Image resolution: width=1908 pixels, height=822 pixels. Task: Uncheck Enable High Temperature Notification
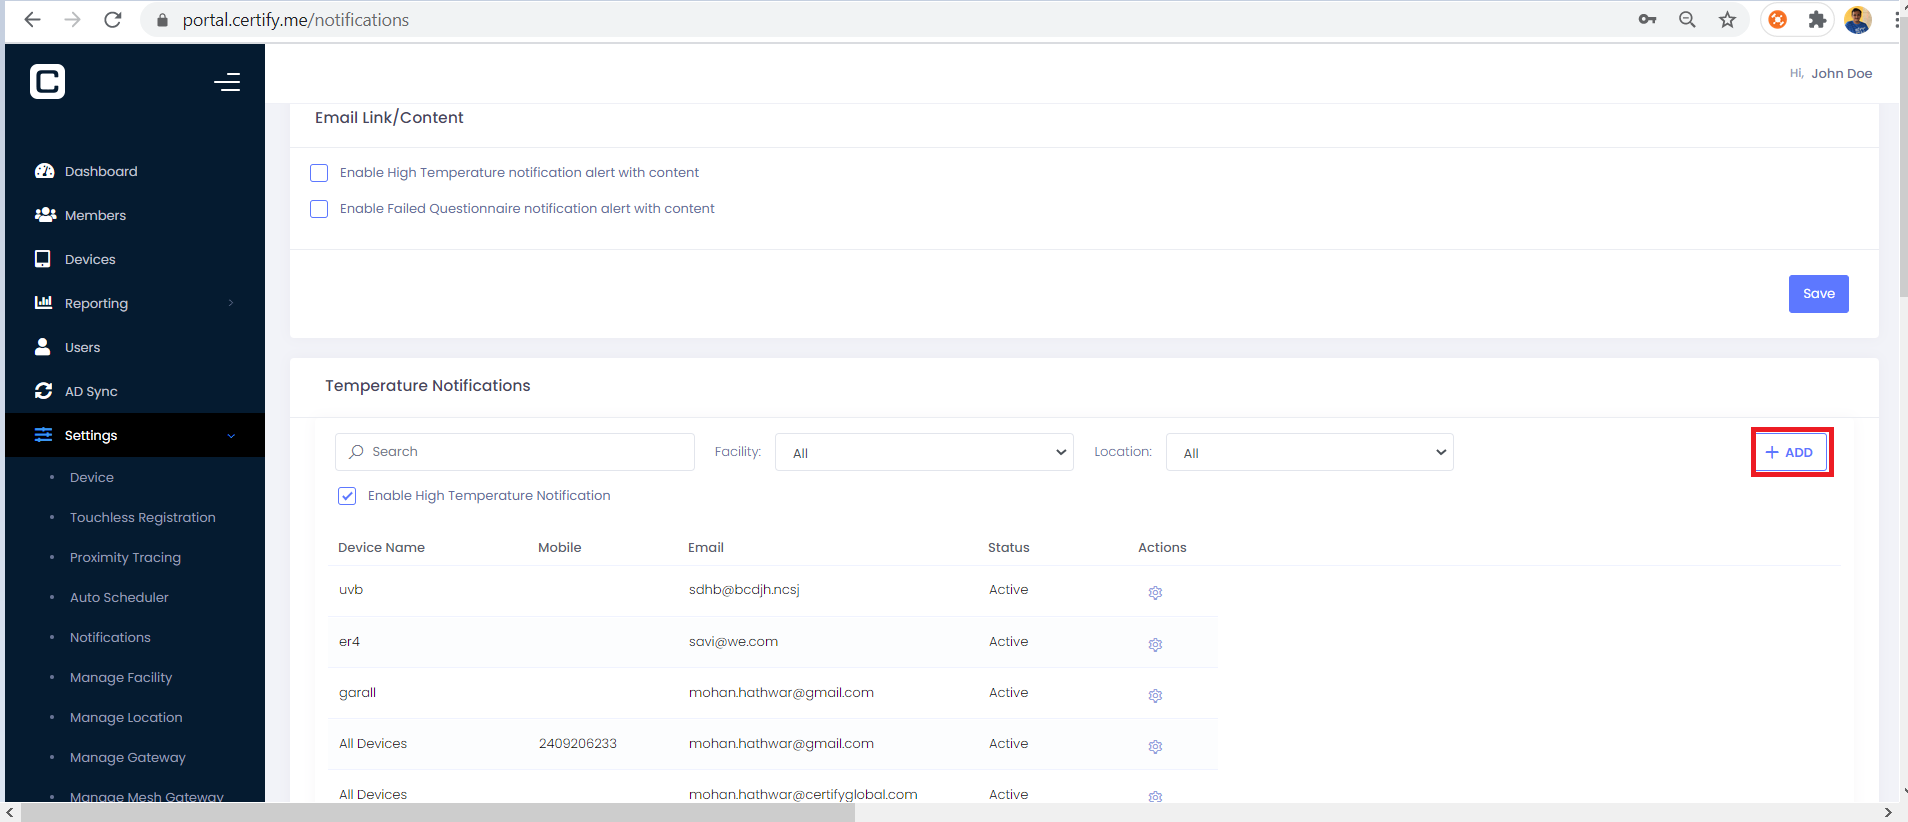[347, 496]
